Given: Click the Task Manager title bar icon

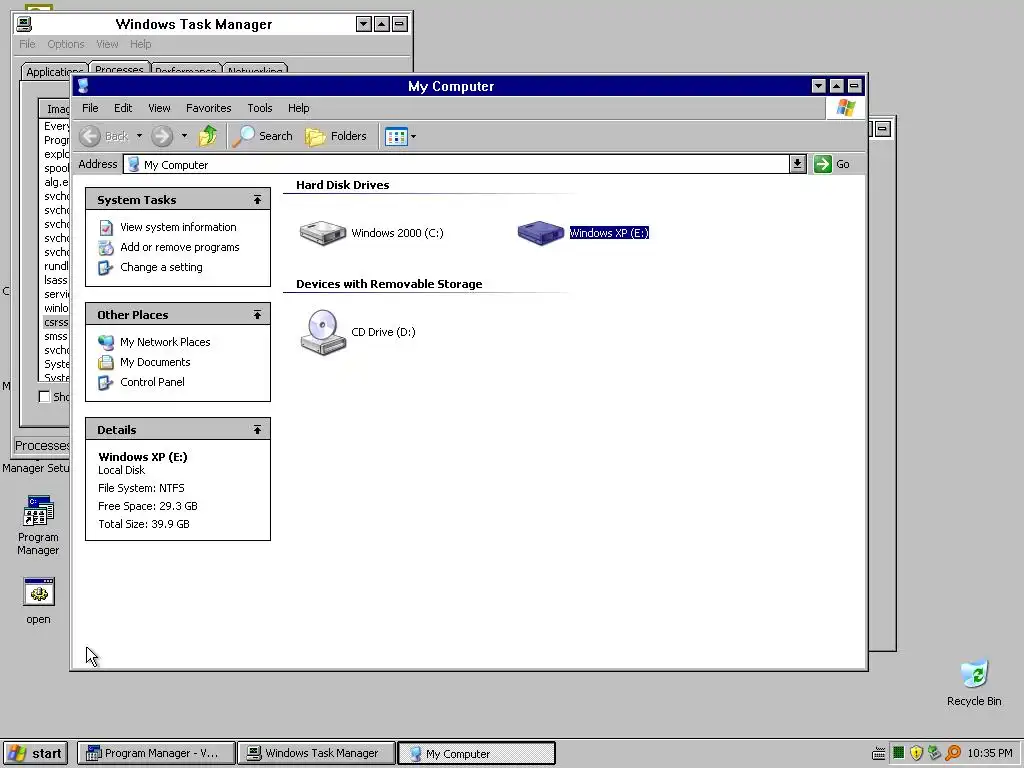Looking at the screenshot, I should (x=24, y=24).
